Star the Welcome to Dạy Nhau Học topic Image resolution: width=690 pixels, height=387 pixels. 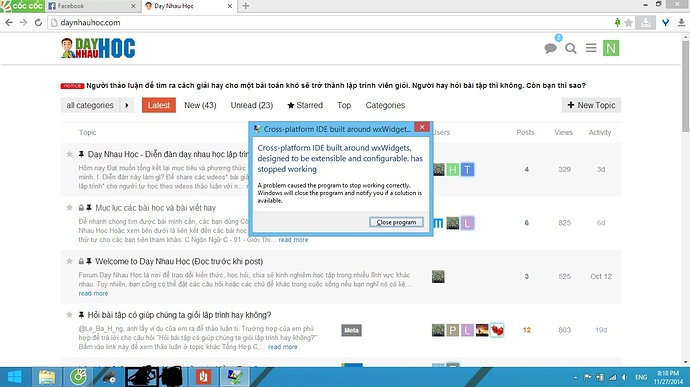69,261
